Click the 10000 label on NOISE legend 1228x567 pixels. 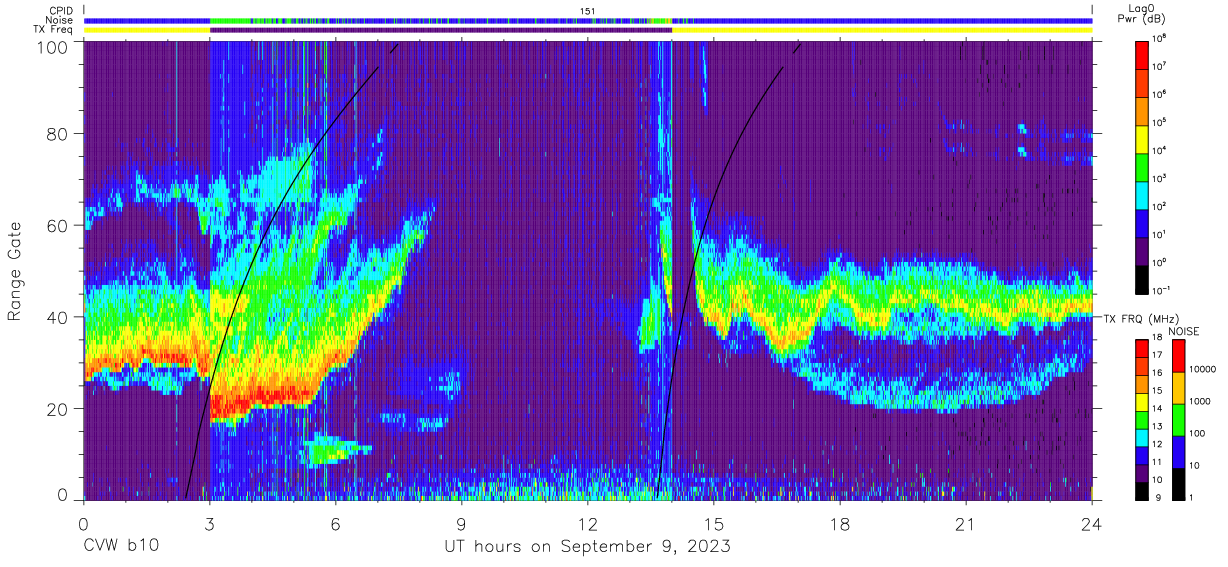click(1203, 371)
